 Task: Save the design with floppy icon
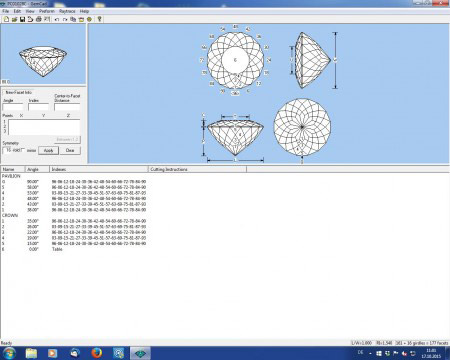pyautogui.click(x=22, y=19)
